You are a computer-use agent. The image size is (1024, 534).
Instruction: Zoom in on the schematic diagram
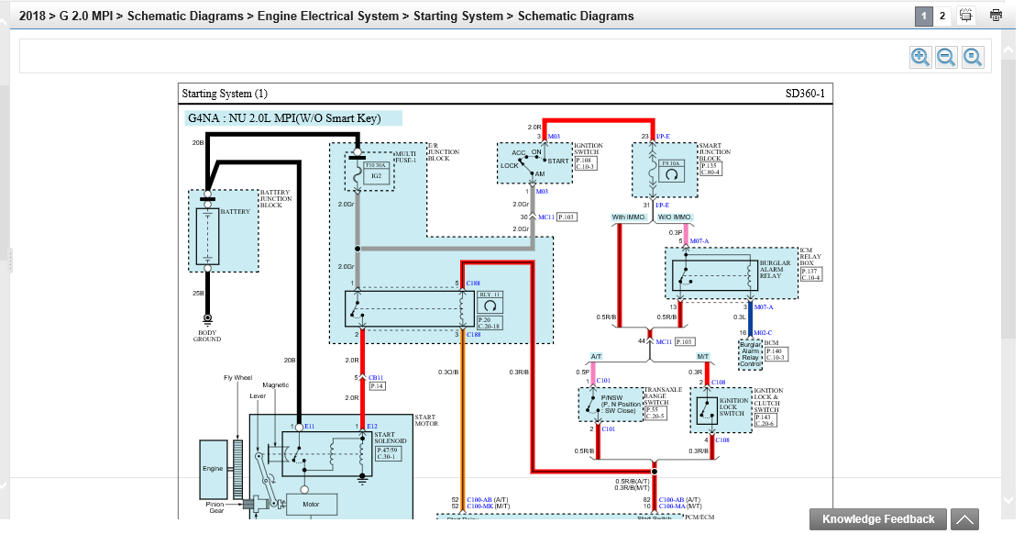tap(920, 57)
